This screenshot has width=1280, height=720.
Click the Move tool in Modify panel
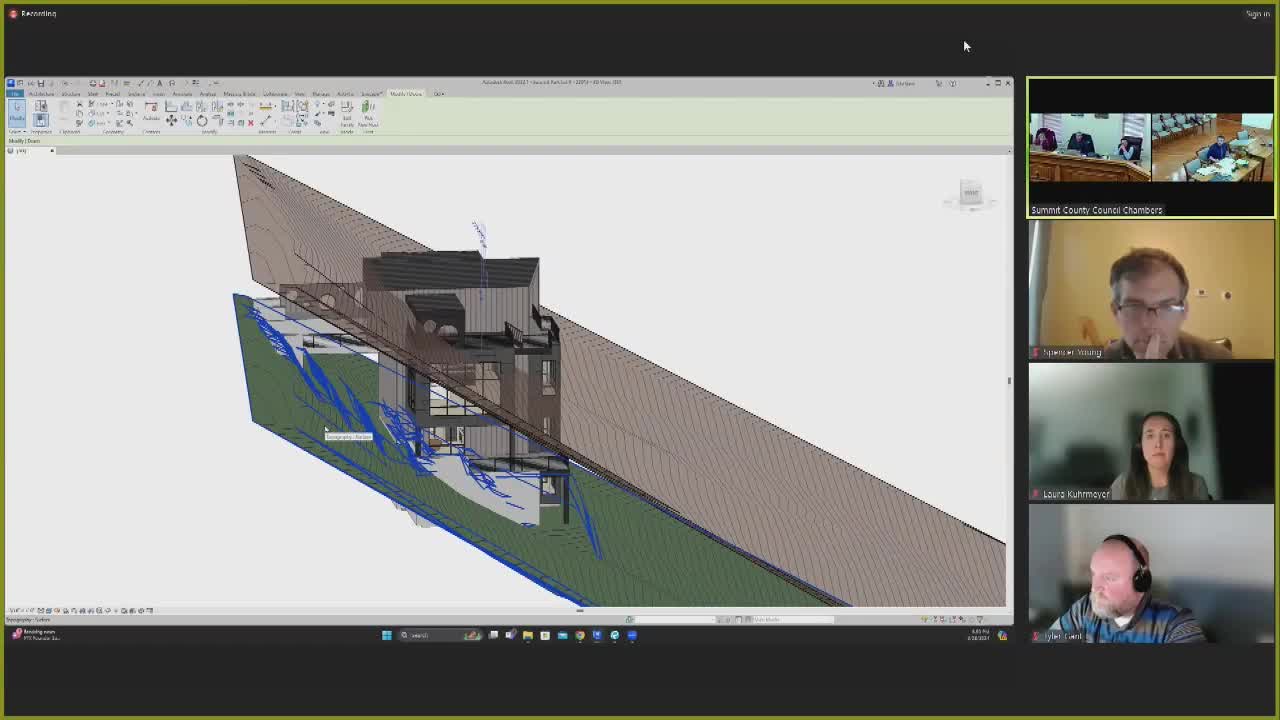coord(171,121)
